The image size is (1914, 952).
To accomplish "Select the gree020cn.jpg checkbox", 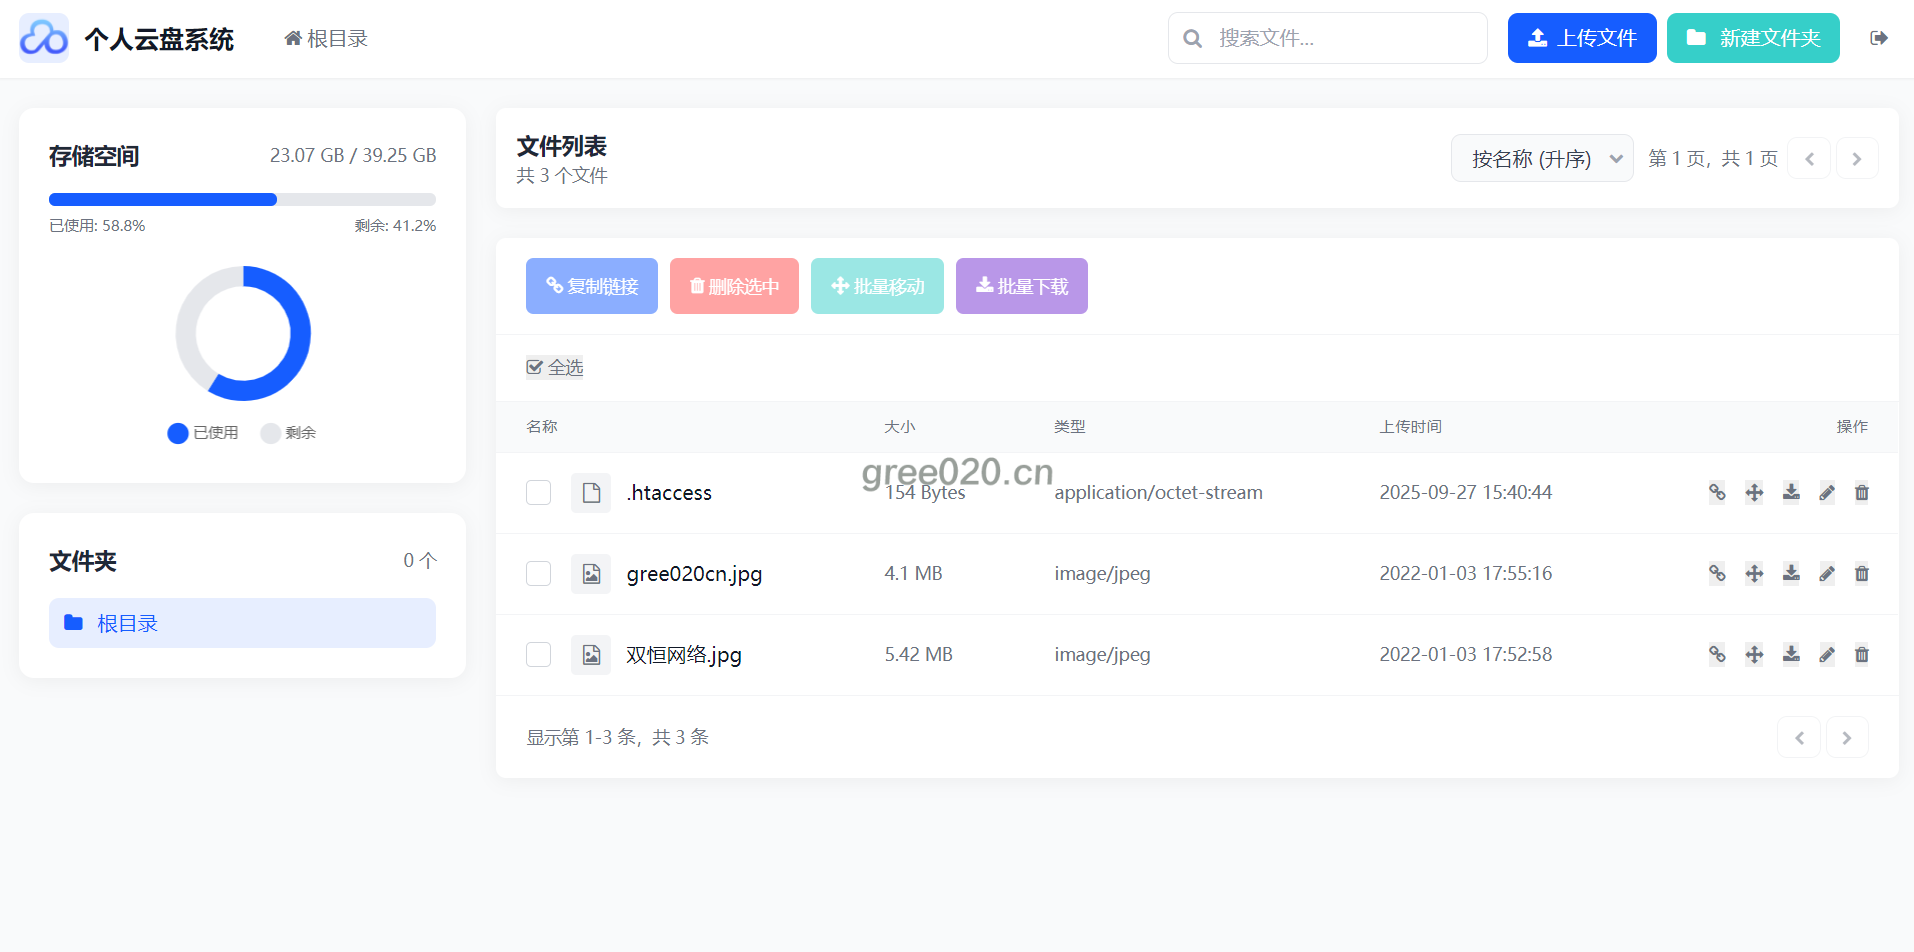I will 539,573.
